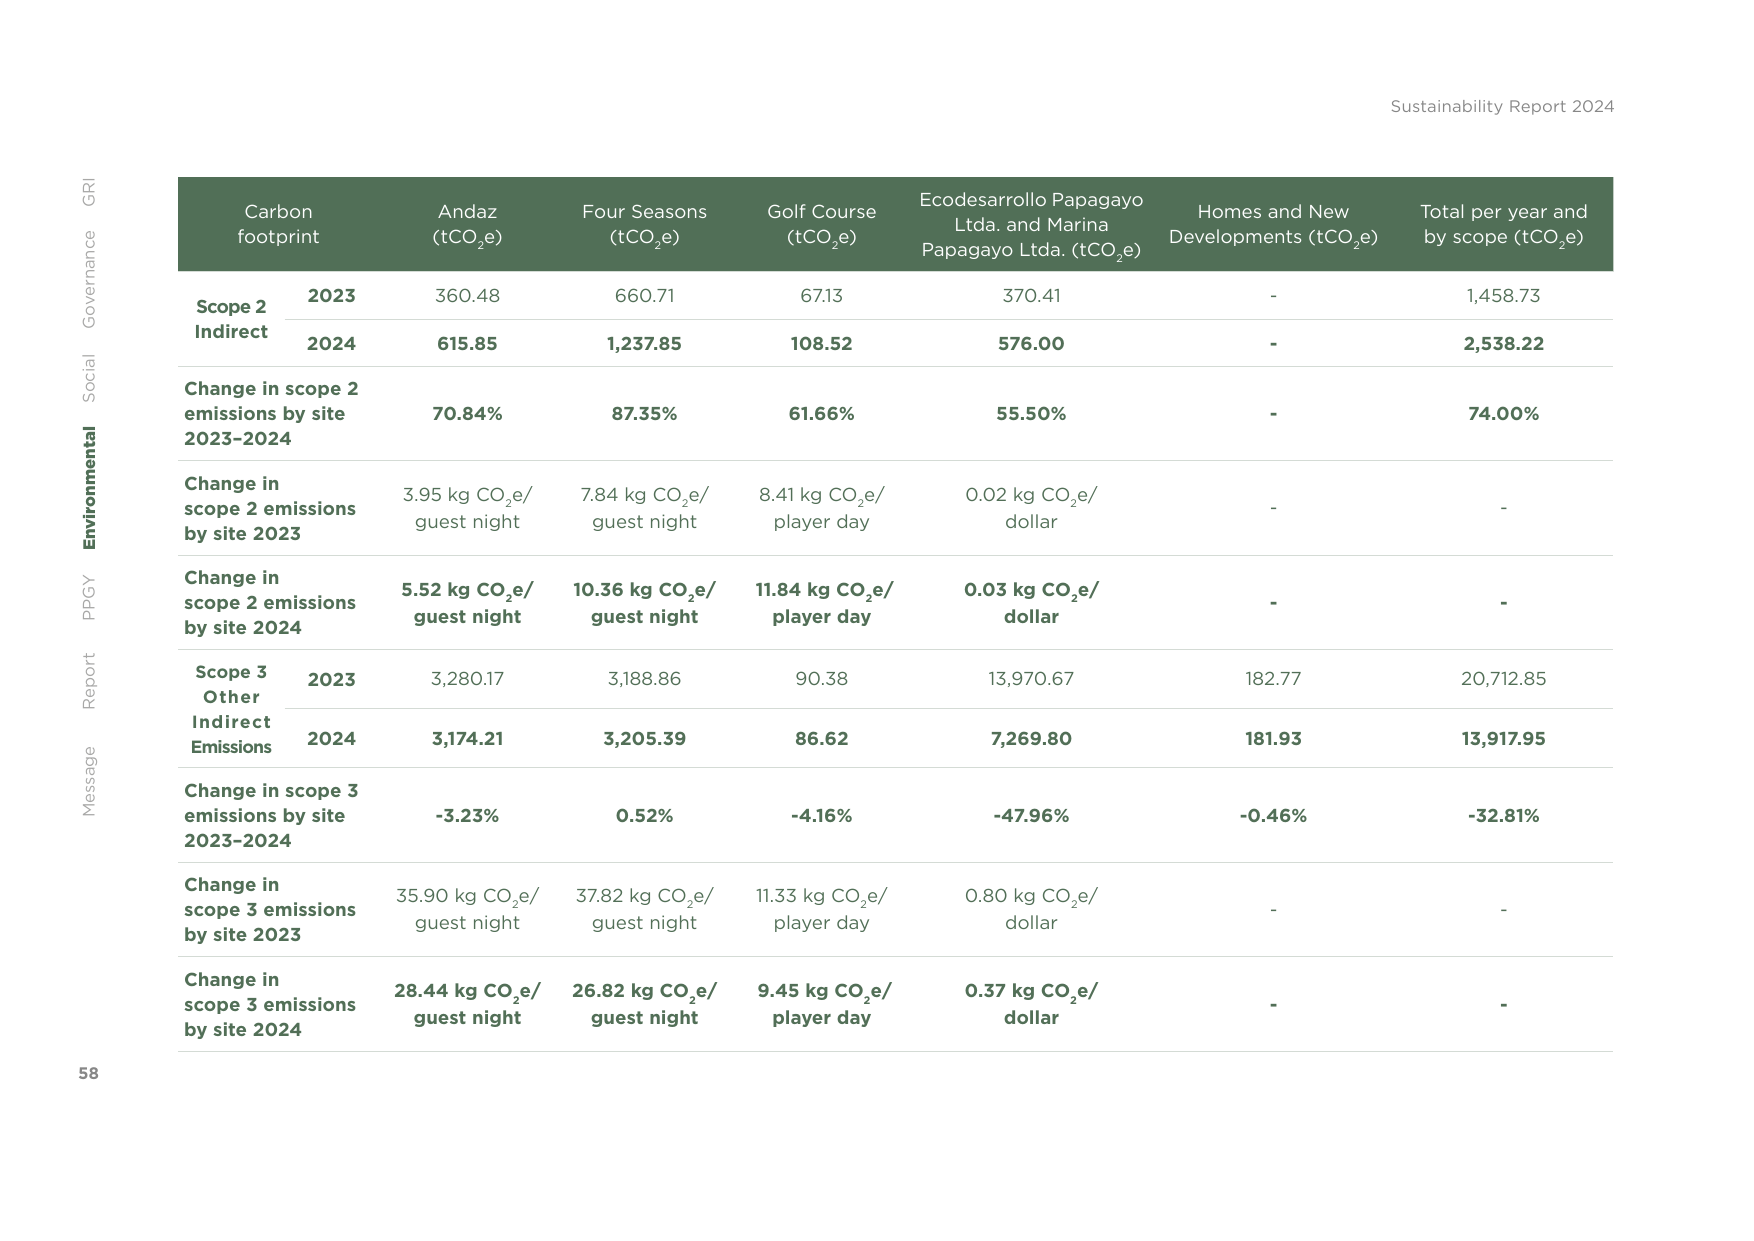Viewport: 1754px width, 1241px height.
Task: Select the Golf Course (tCO2e) column header
Action: (x=821, y=224)
